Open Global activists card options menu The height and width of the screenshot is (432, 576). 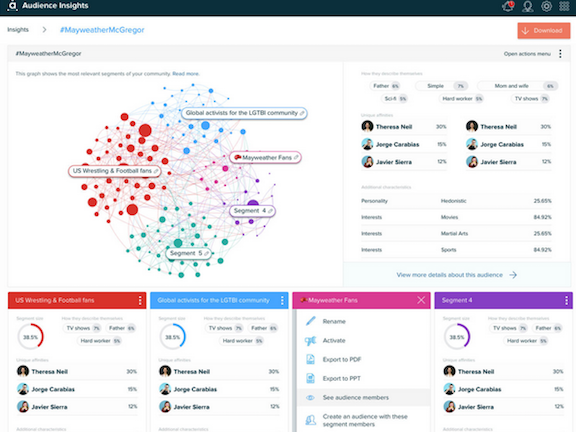click(282, 300)
